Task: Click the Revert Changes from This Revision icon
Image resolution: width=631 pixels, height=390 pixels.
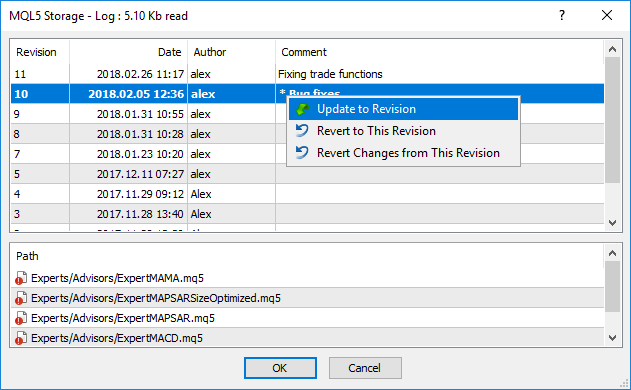Action: tap(302, 153)
